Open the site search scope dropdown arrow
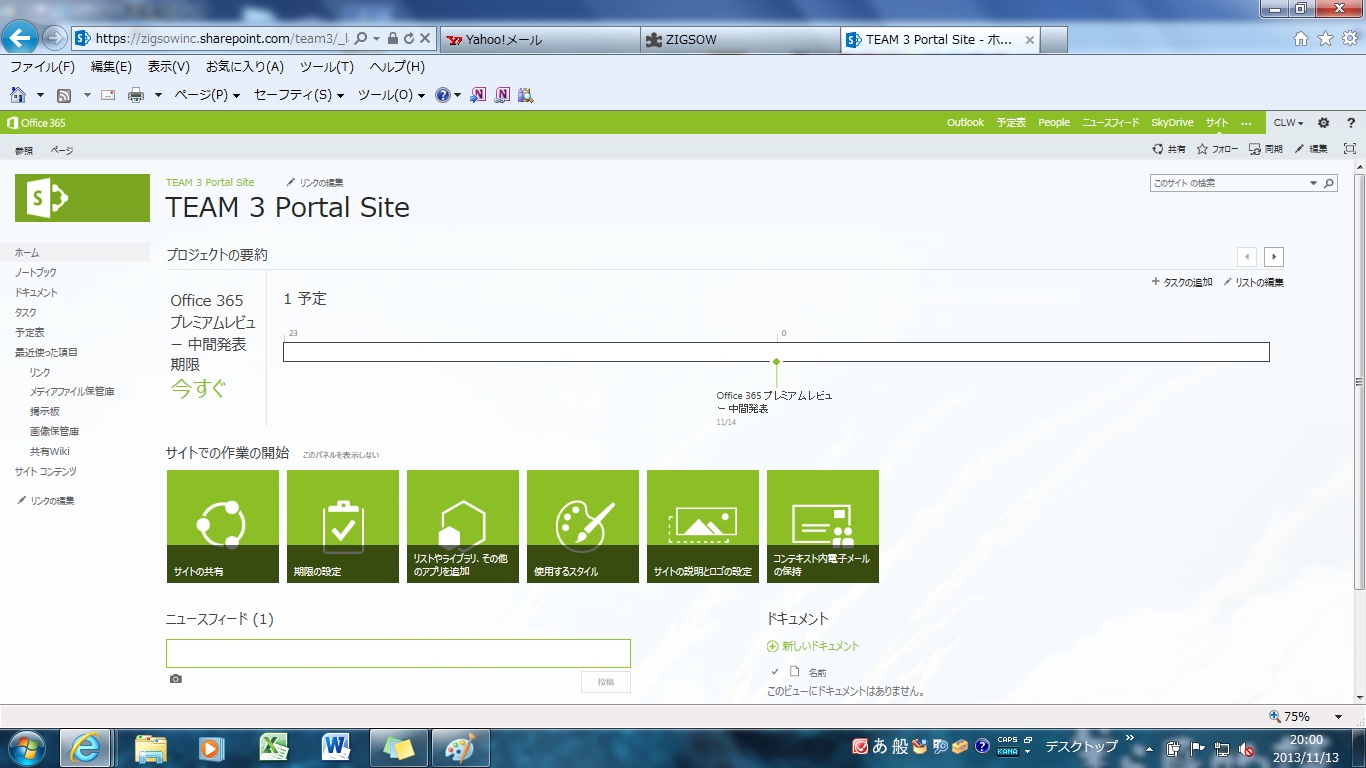Image resolution: width=1366 pixels, height=768 pixels. [x=1314, y=184]
